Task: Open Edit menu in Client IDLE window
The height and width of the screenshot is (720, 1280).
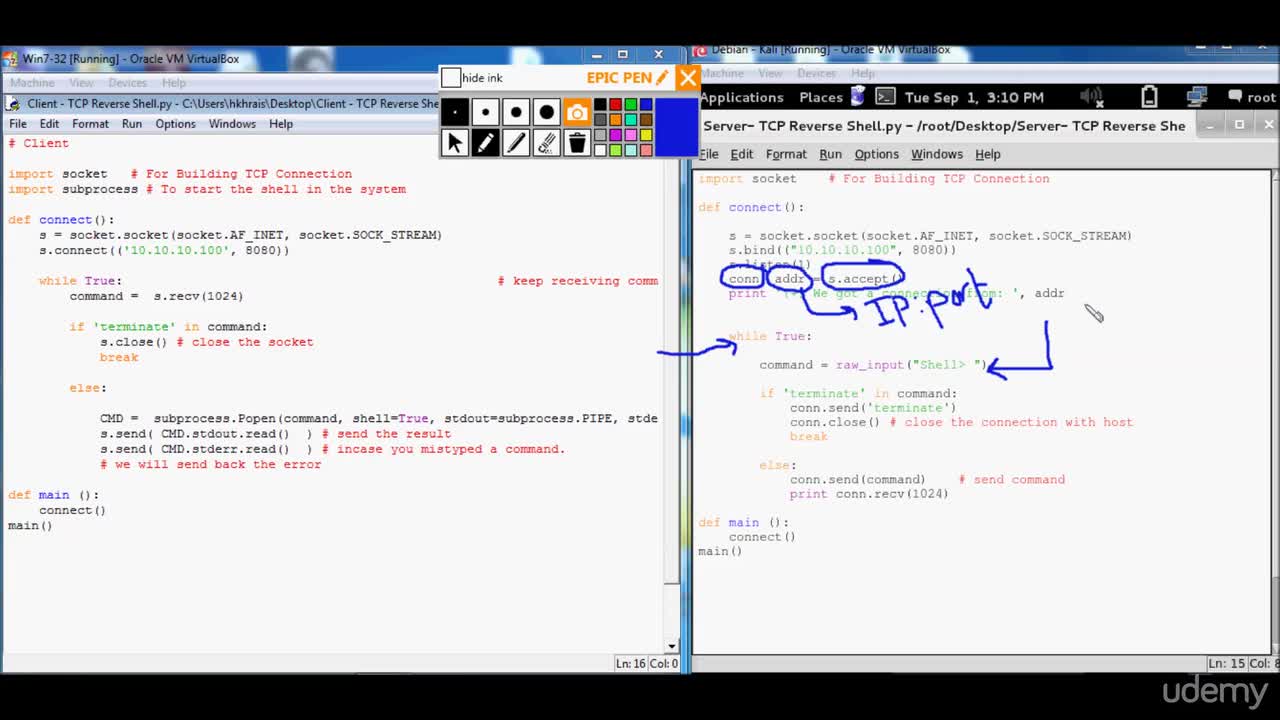Action: 49,124
